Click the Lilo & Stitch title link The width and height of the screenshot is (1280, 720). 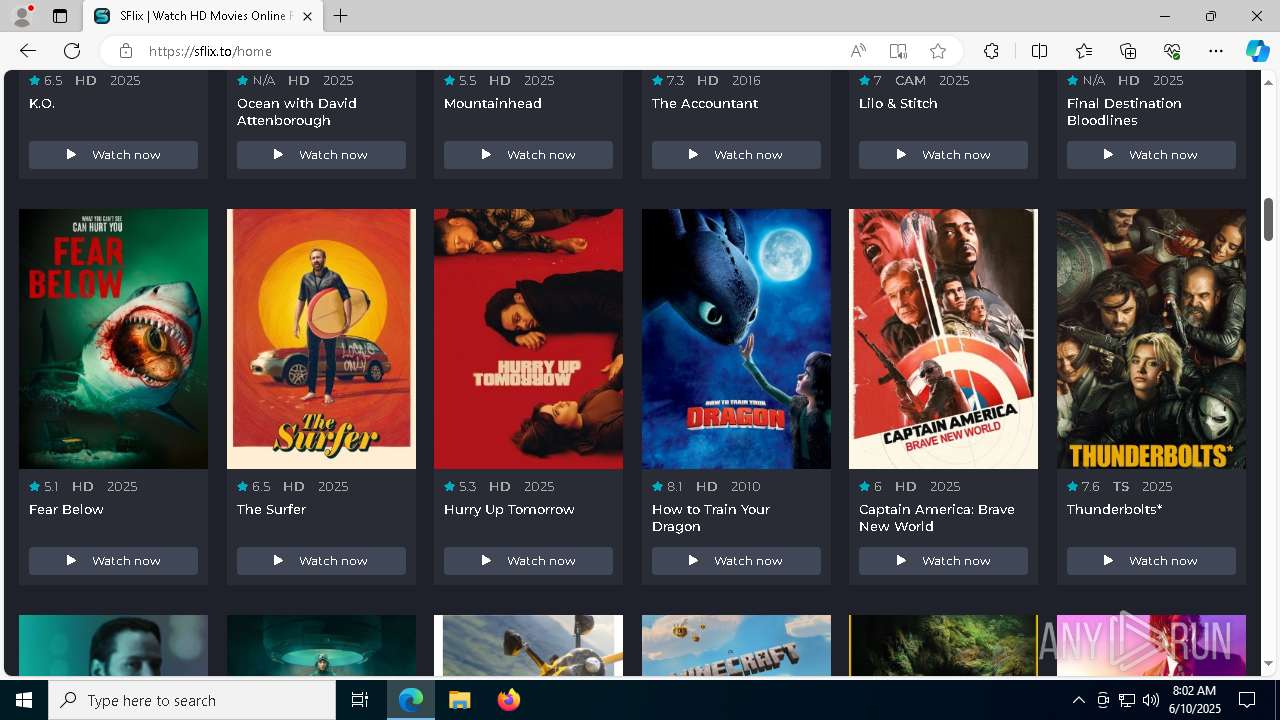pos(898,103)
